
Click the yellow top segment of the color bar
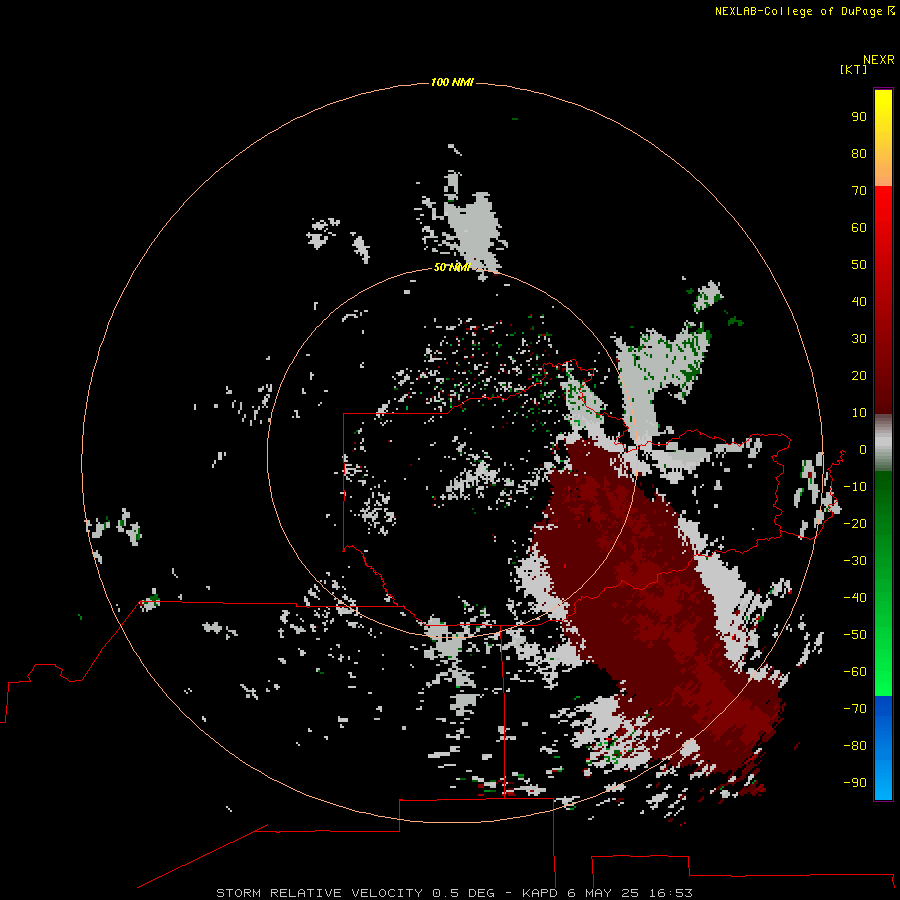(883, 137)
